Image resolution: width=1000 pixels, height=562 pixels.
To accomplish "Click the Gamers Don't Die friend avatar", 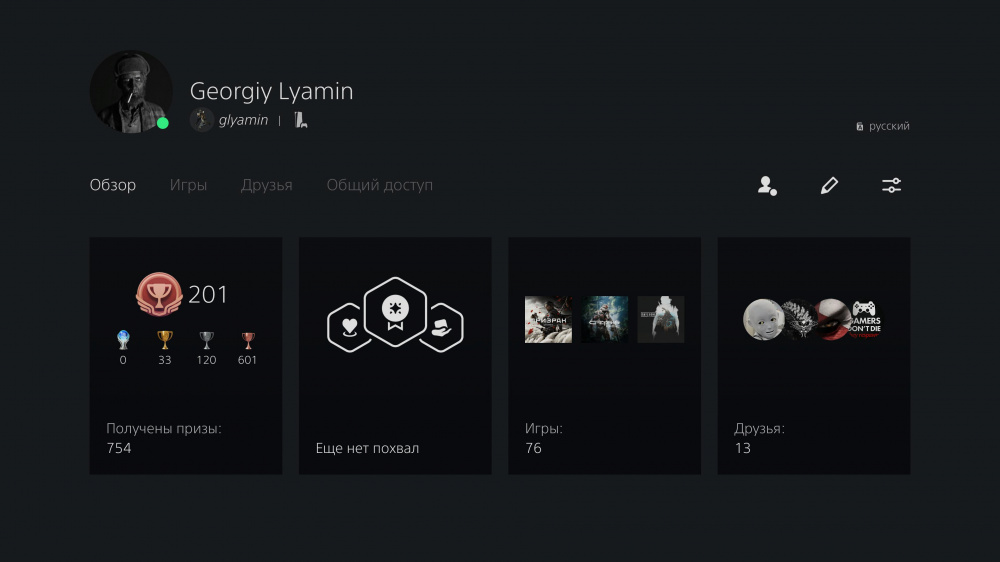I will coord(865,320).
